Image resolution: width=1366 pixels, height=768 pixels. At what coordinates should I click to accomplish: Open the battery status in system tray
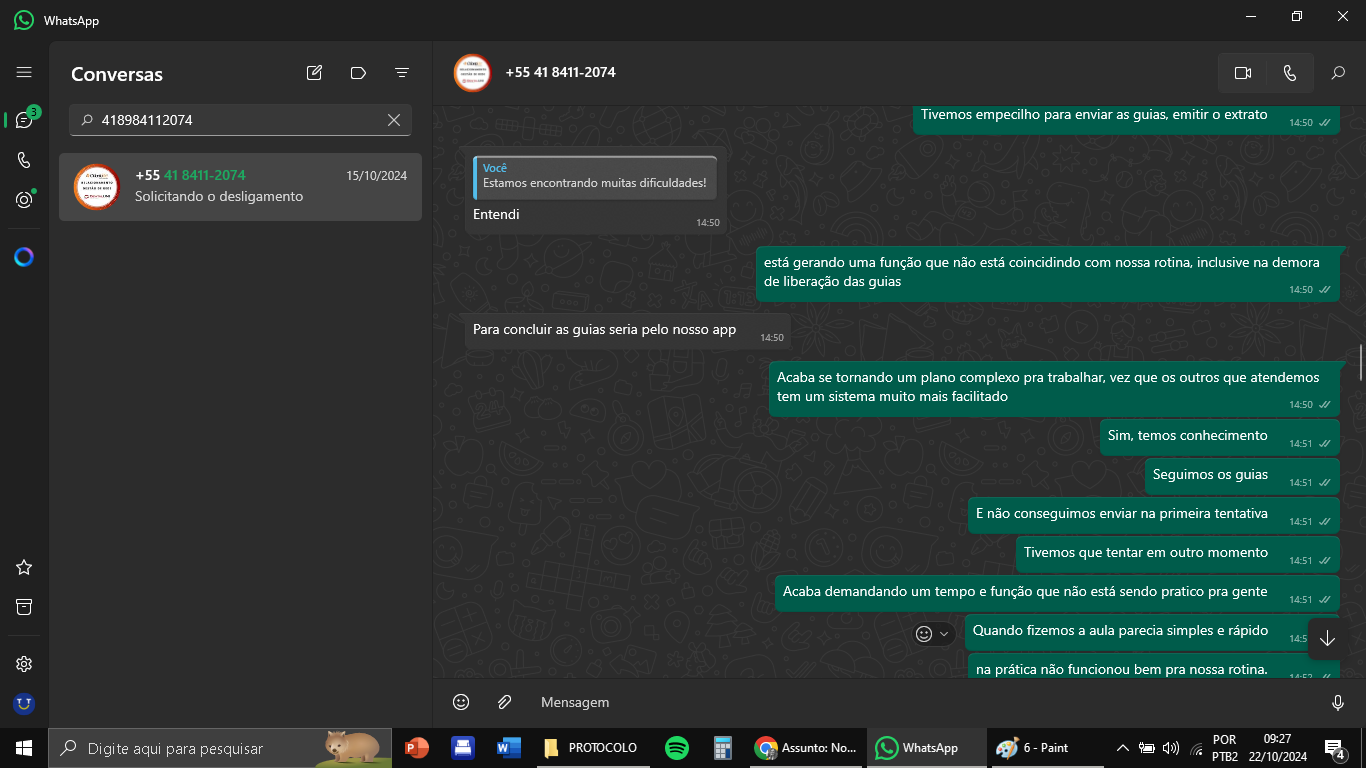pos(1147,748)
